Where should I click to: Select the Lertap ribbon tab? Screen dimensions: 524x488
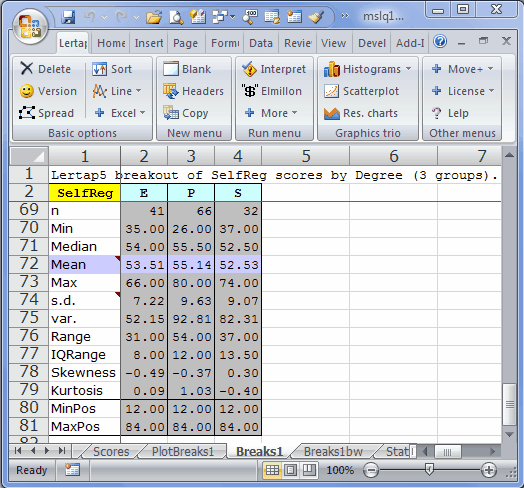73,43
